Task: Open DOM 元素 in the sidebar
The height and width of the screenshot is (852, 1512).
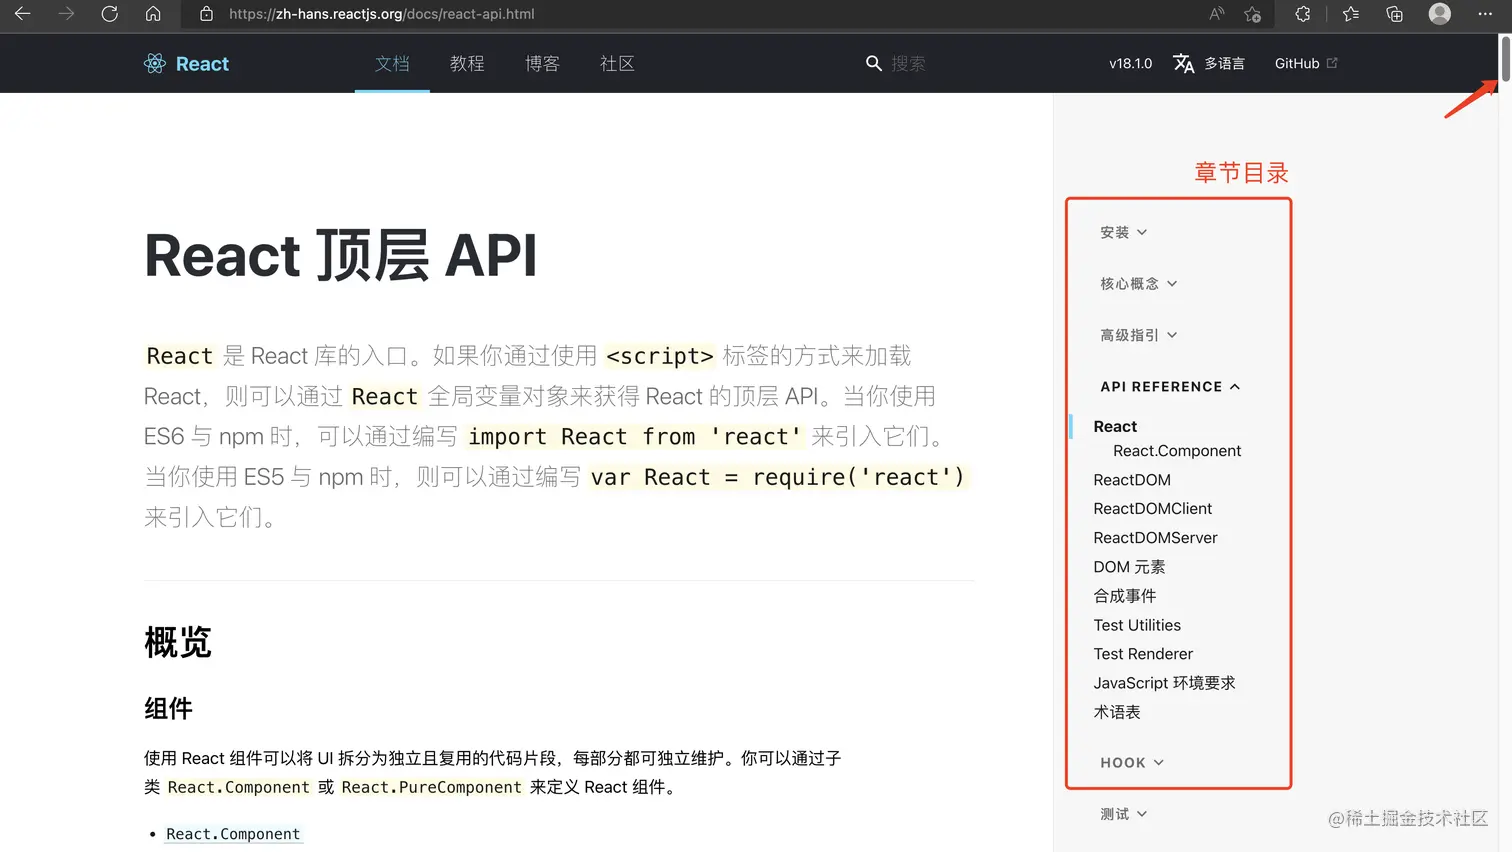Action: coord(1129,567)
